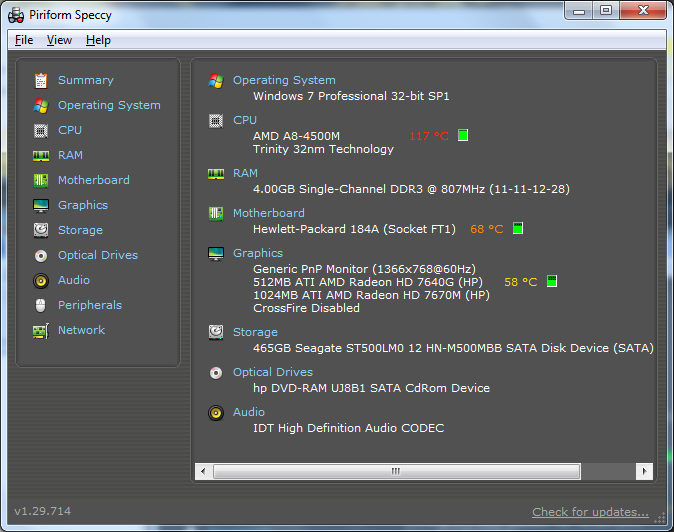Click the Check for updates link

click(x=590, y=512)
